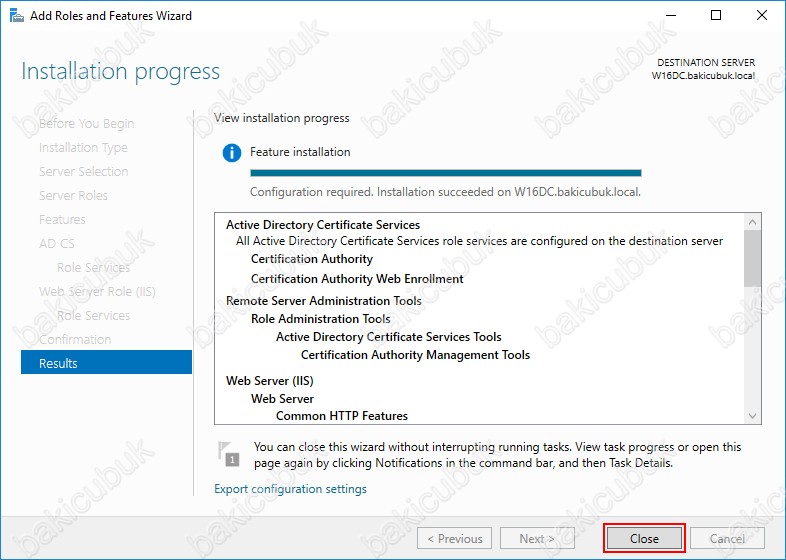The height and width of the screenshot is (560, 786).
Task: Click the Previous button
Action: [x=454, y=538]
